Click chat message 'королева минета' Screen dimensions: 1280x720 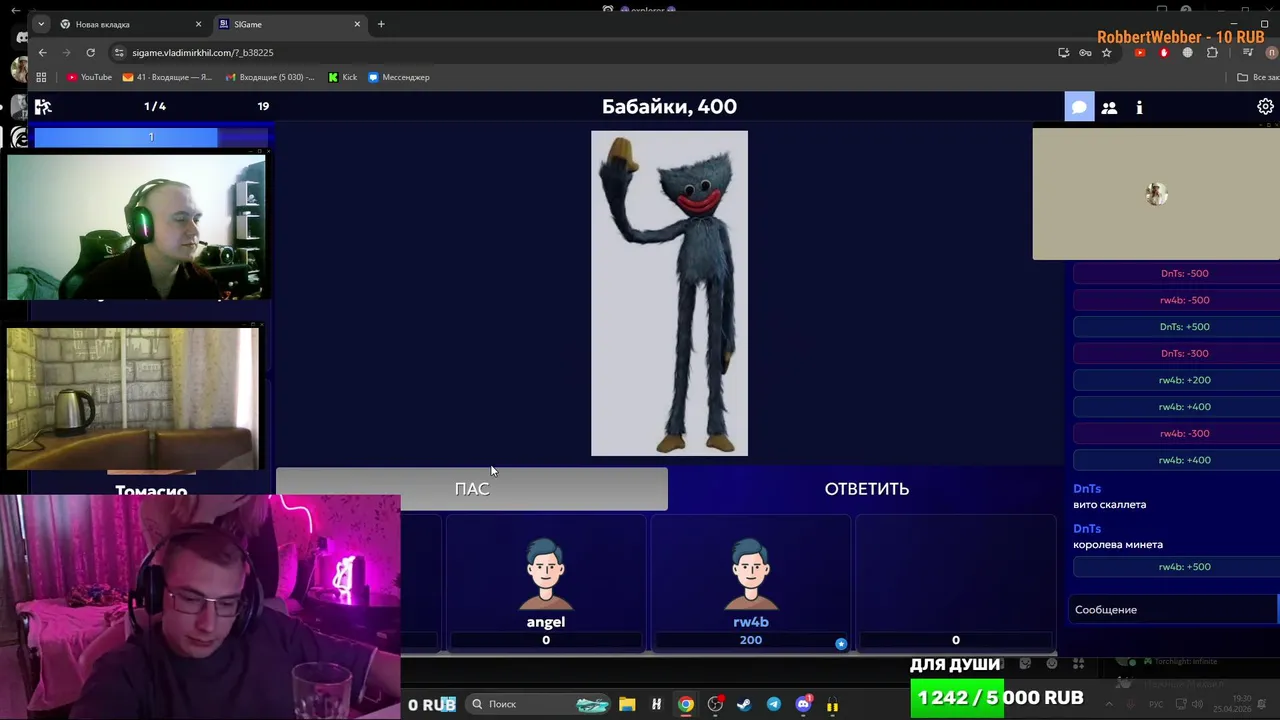[x=1118, y=545]
